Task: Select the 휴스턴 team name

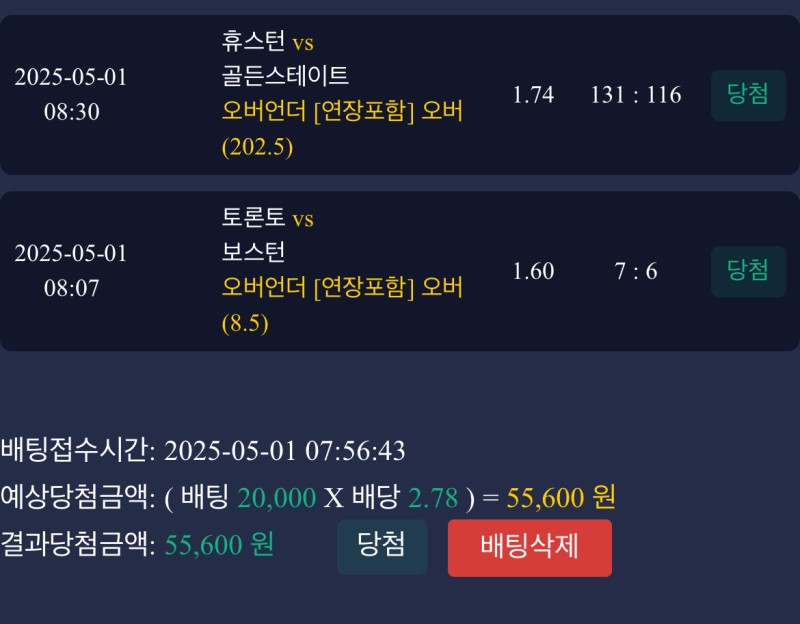Action: (254, 42)
